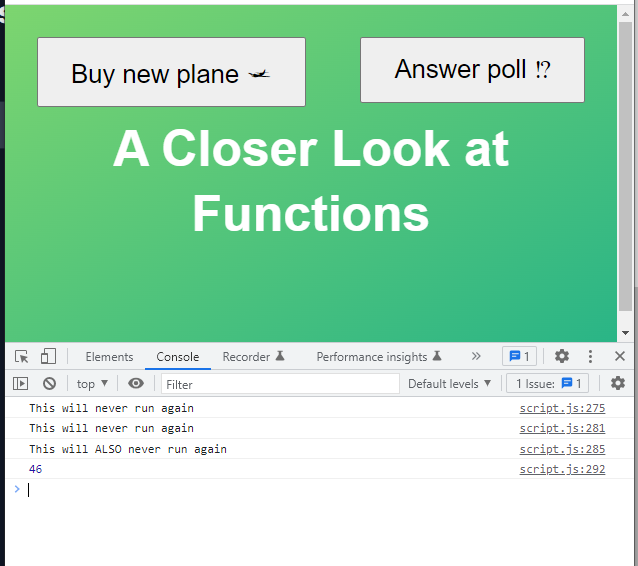Open the Default levels dropdown
Viewport: 638px width, 566px height.
coord(450,384)
